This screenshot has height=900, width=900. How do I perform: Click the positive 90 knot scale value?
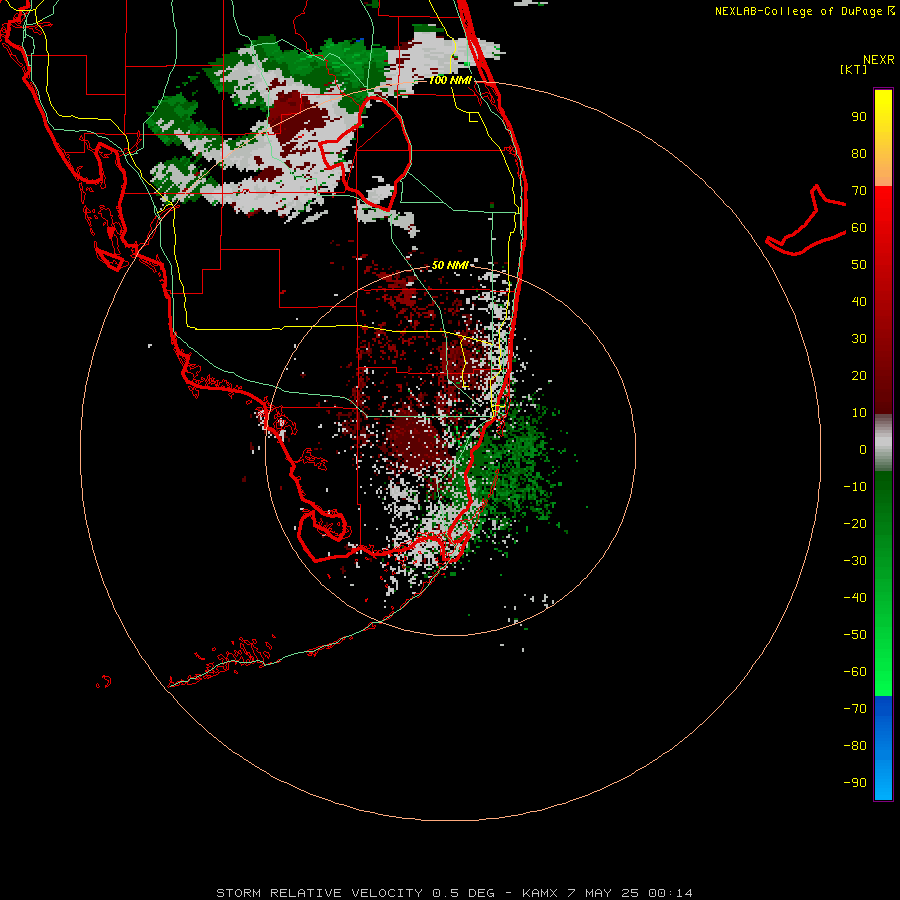click(x=859, y=117)
